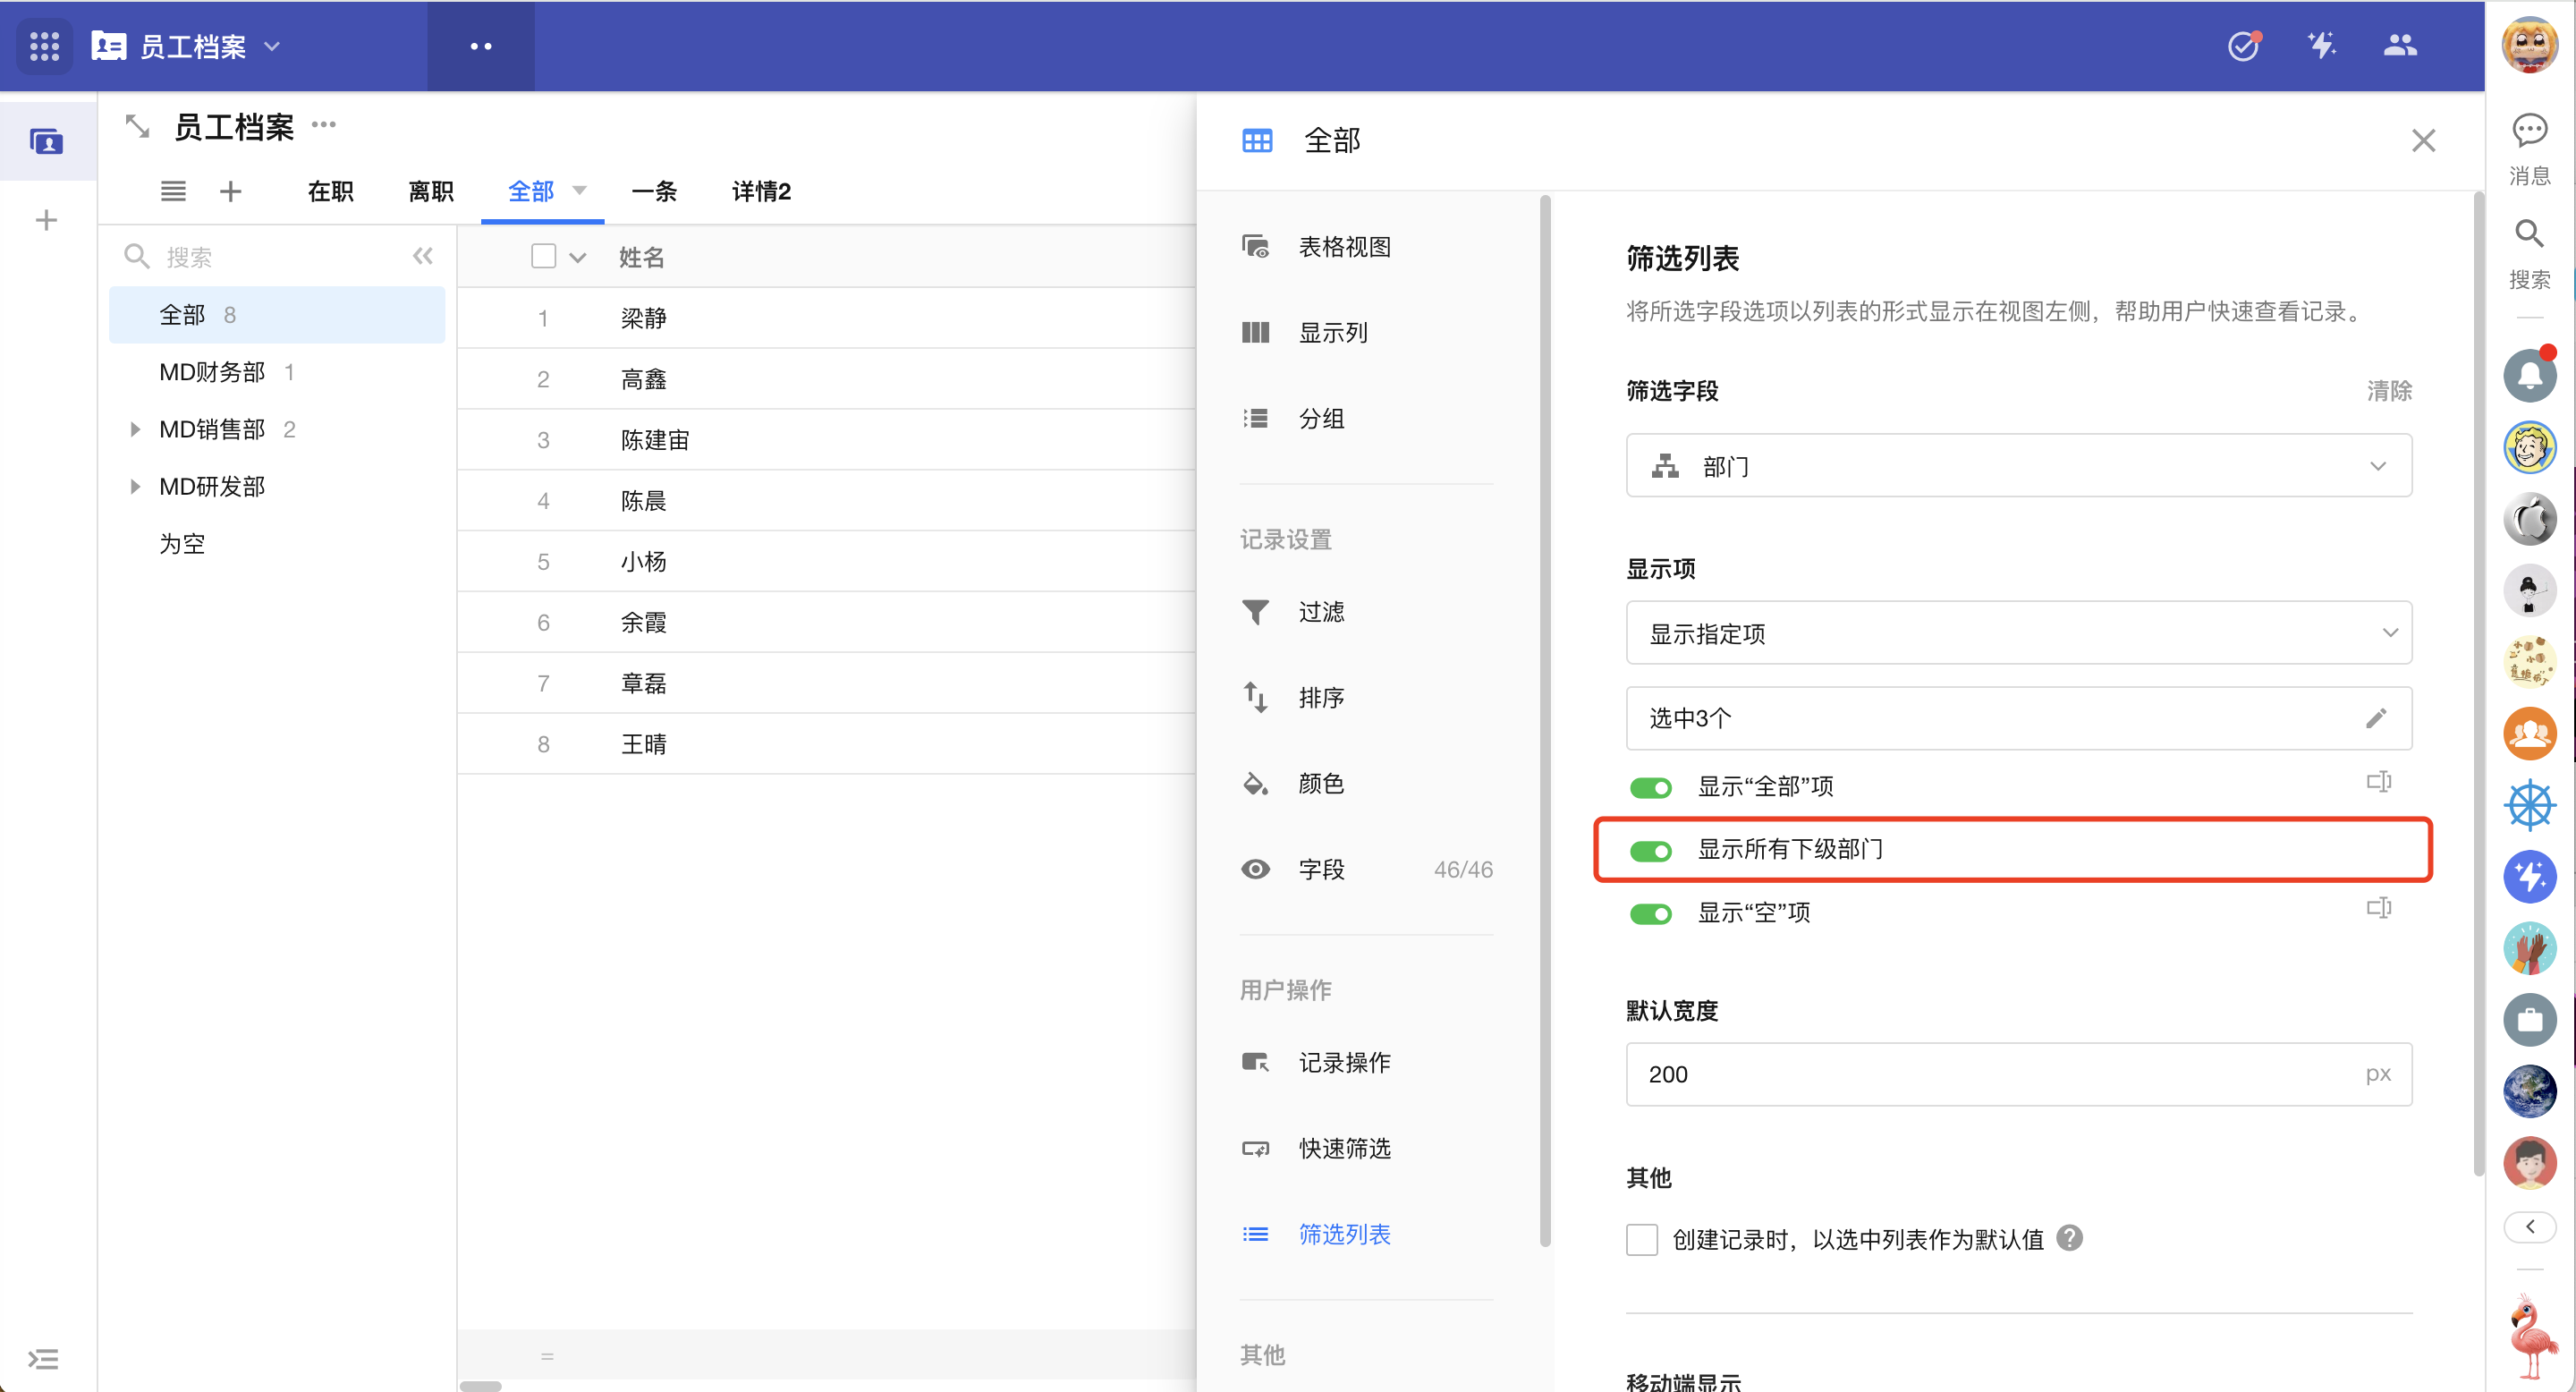This screenshot has height=1392, width=2576.
Task: Open 表格视图 settings item
Action: (1366, 247)
